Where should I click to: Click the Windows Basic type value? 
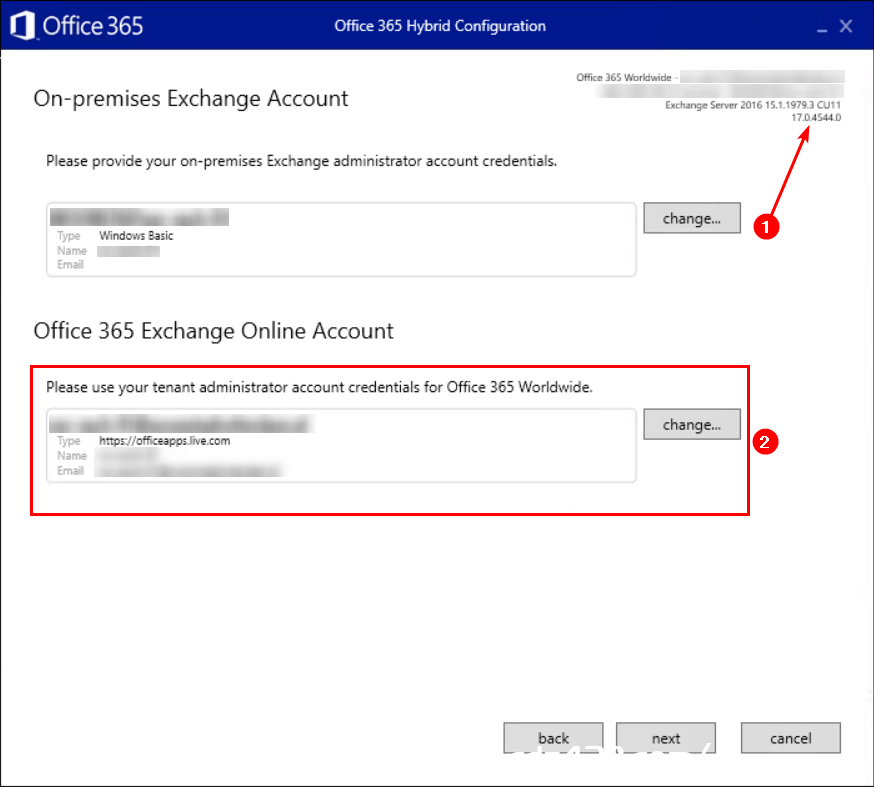coord(136,236)
